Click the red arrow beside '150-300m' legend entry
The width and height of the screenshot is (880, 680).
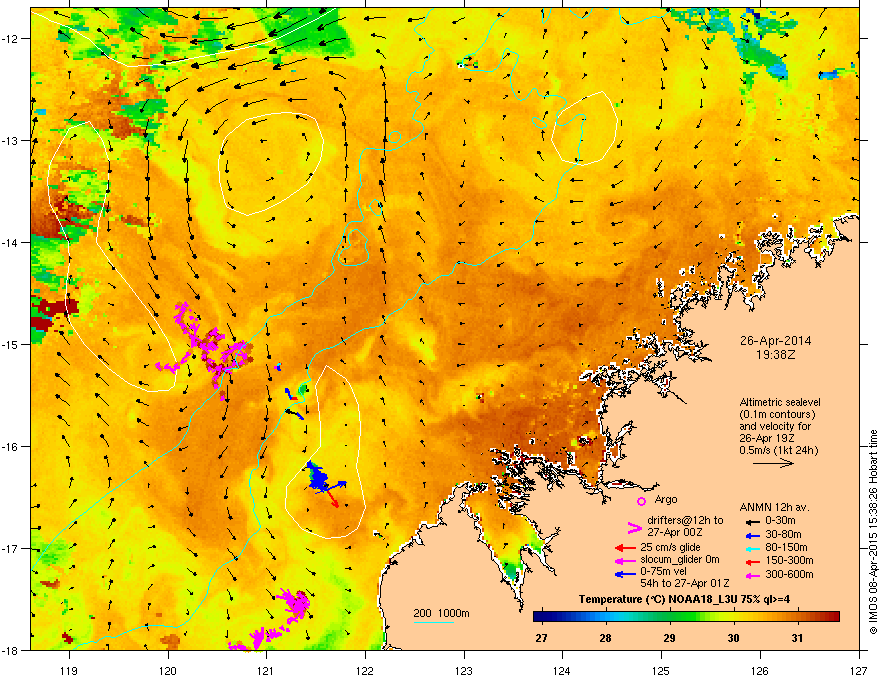[x=751, y=562]
